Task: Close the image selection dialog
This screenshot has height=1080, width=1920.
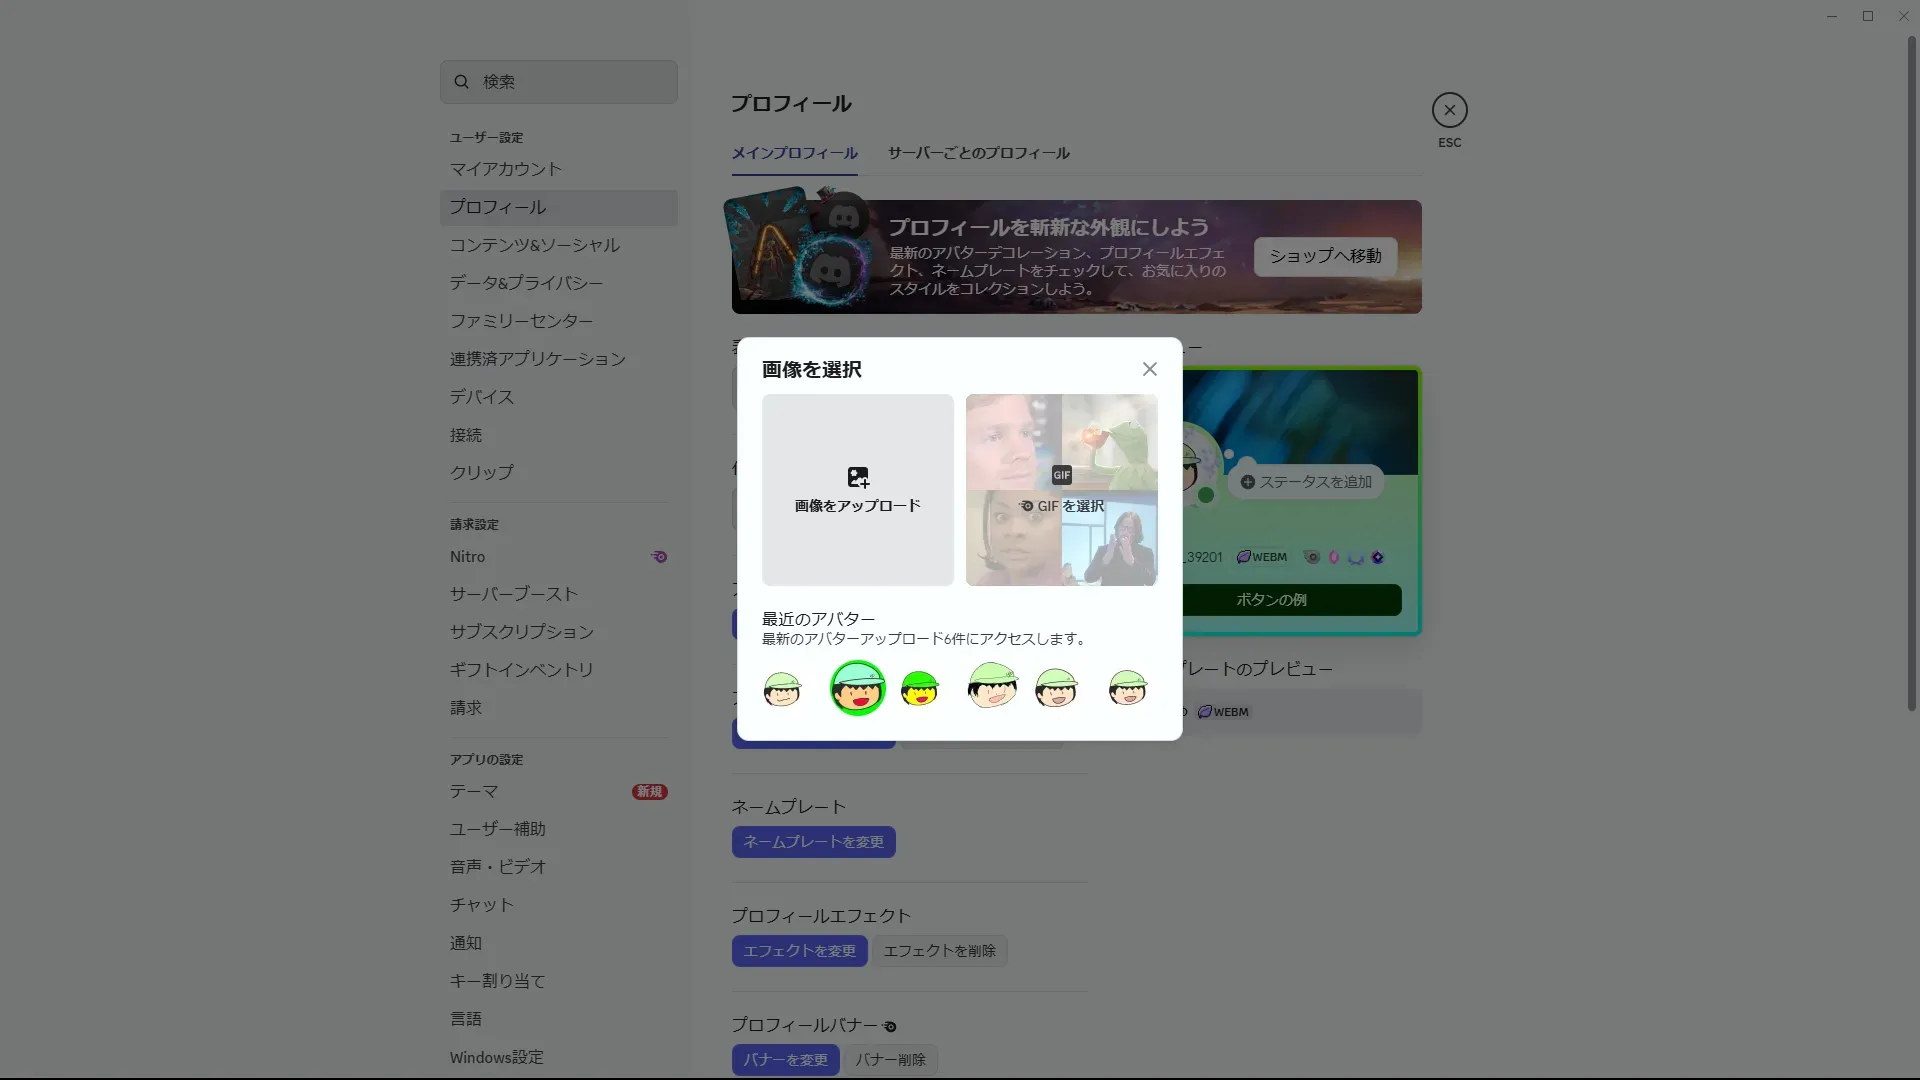Action: (1150, 369)
